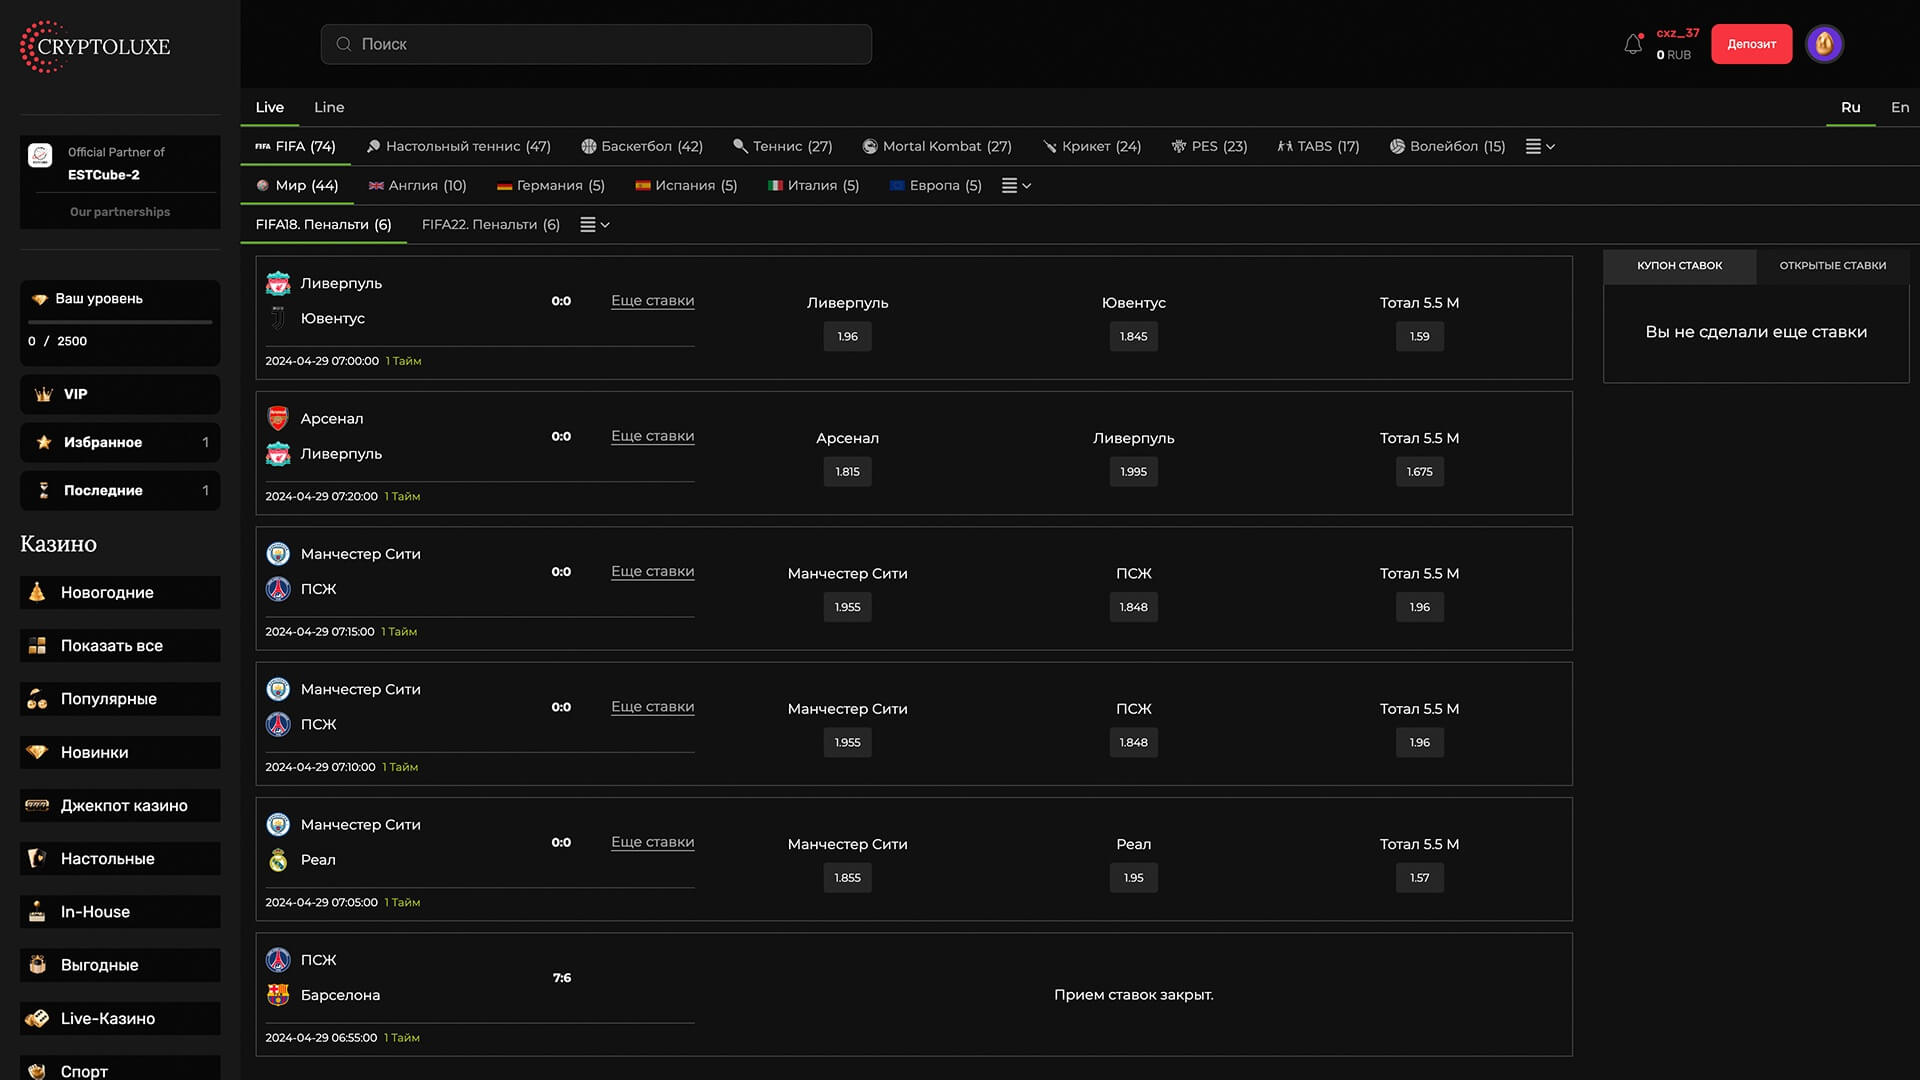Select the FIFA (74) sport tab
The width and height of the screenshot is (1920, 1080).
pos(296,146)
